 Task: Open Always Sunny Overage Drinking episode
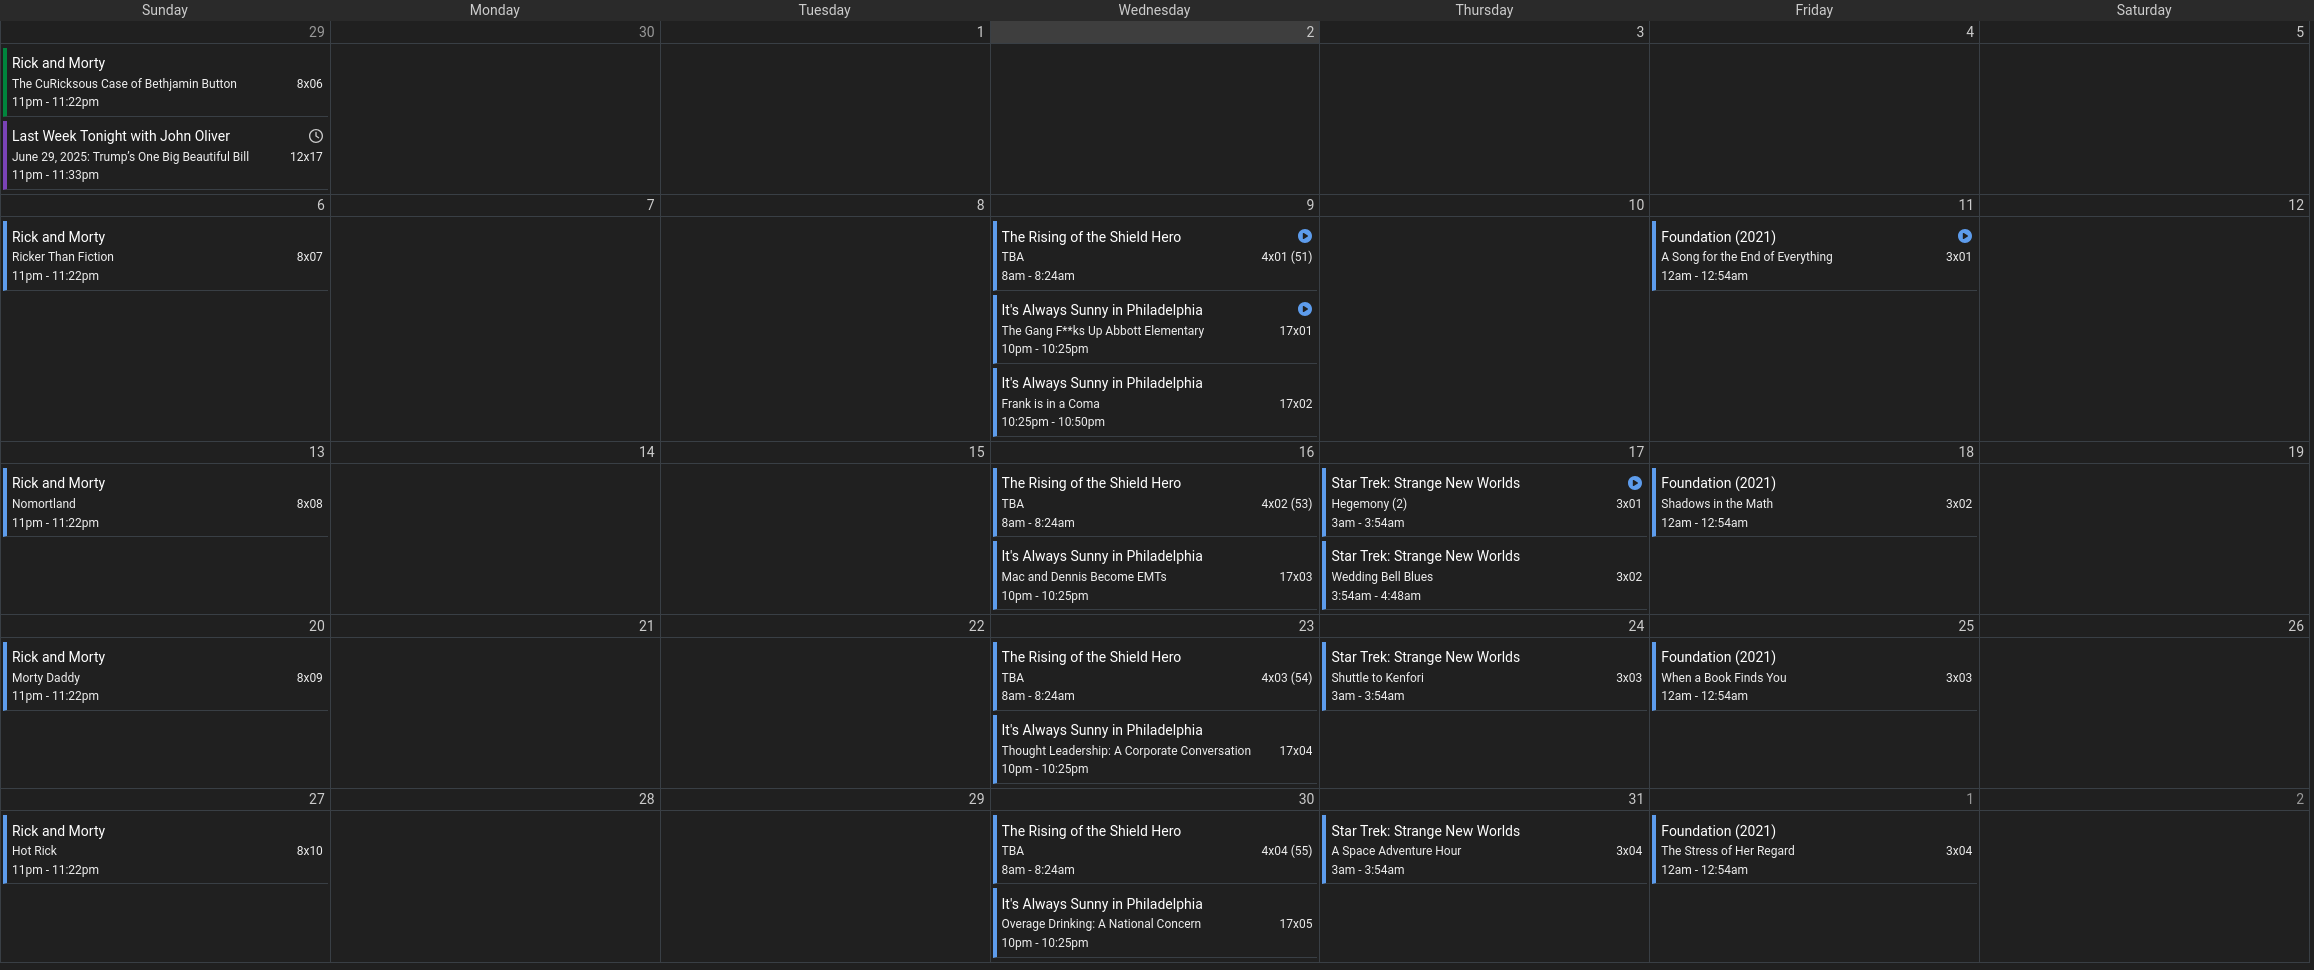[x=1155, y=922]
